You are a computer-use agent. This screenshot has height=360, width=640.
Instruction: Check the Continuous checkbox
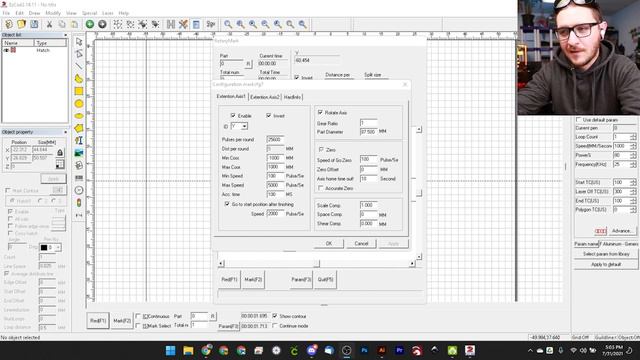[138, 316]
